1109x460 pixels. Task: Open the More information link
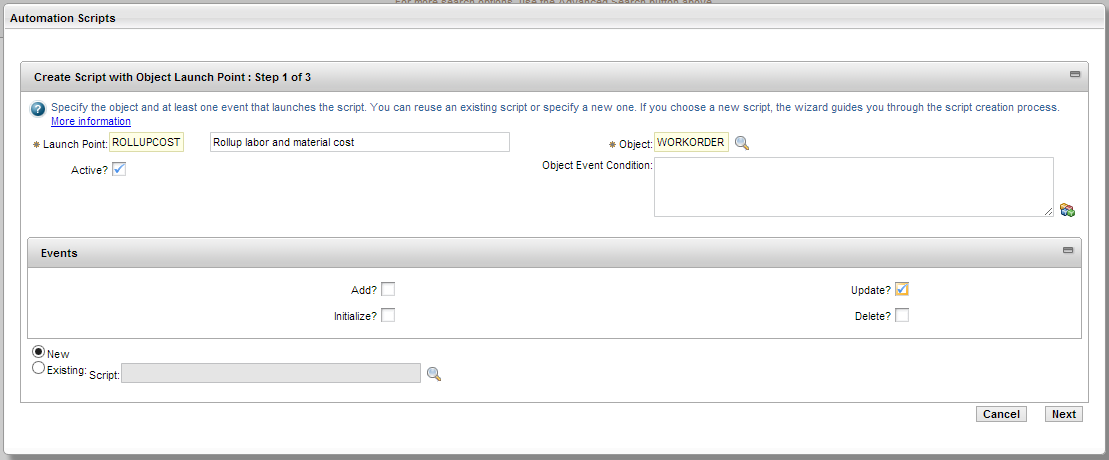pyautogui.click(x=91, y=121)
